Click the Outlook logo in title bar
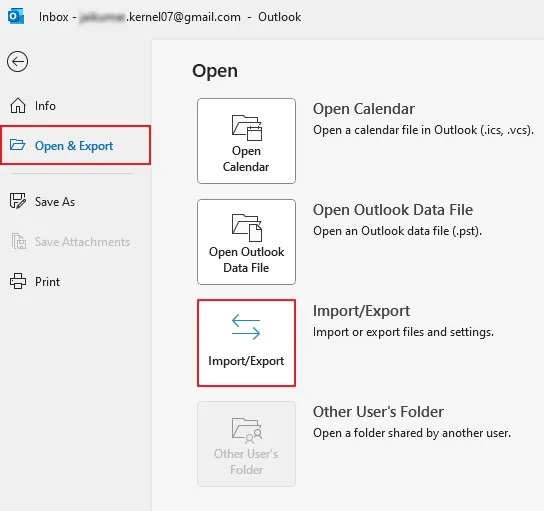 click(x=16, y=17)
